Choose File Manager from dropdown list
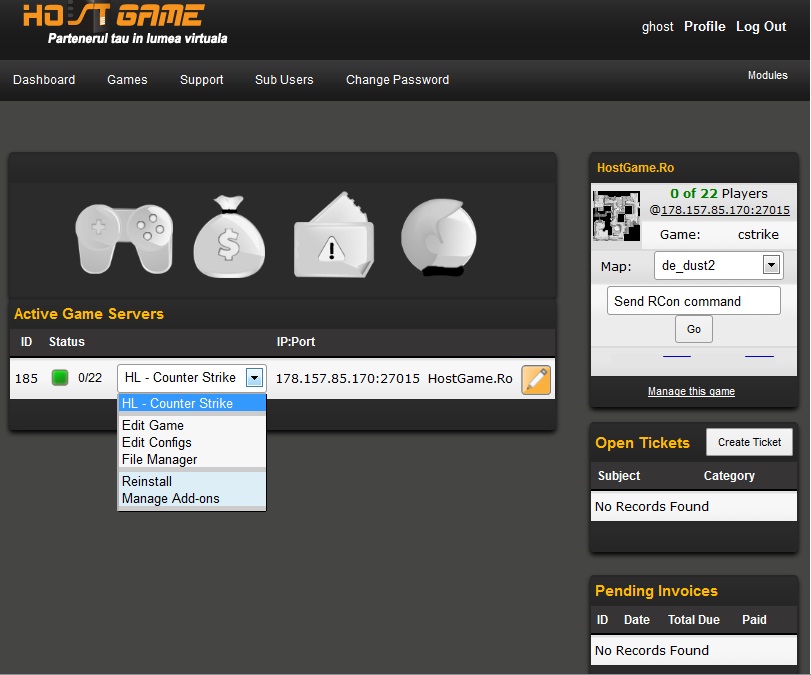Image resolution: width=811 pixels, height=675 pixels. coord(192,459)
